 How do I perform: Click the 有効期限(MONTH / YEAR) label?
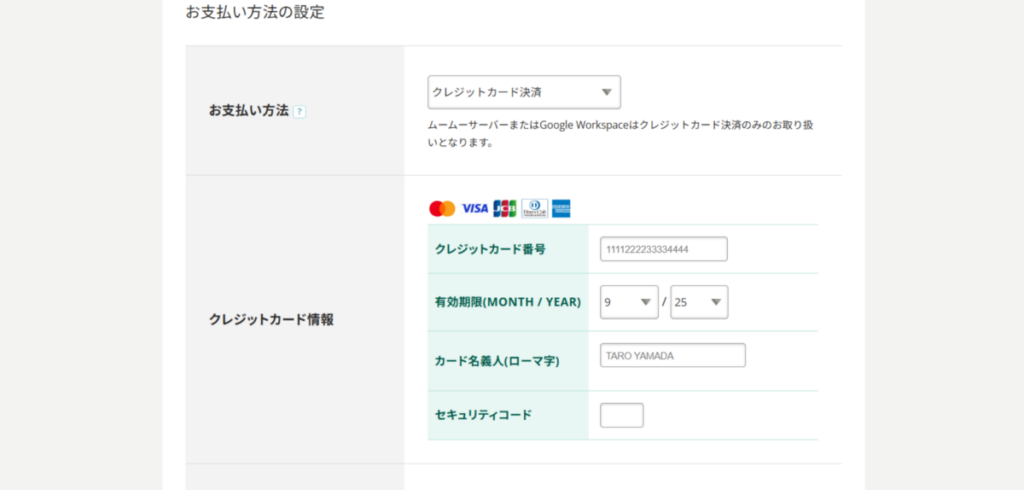507,302
